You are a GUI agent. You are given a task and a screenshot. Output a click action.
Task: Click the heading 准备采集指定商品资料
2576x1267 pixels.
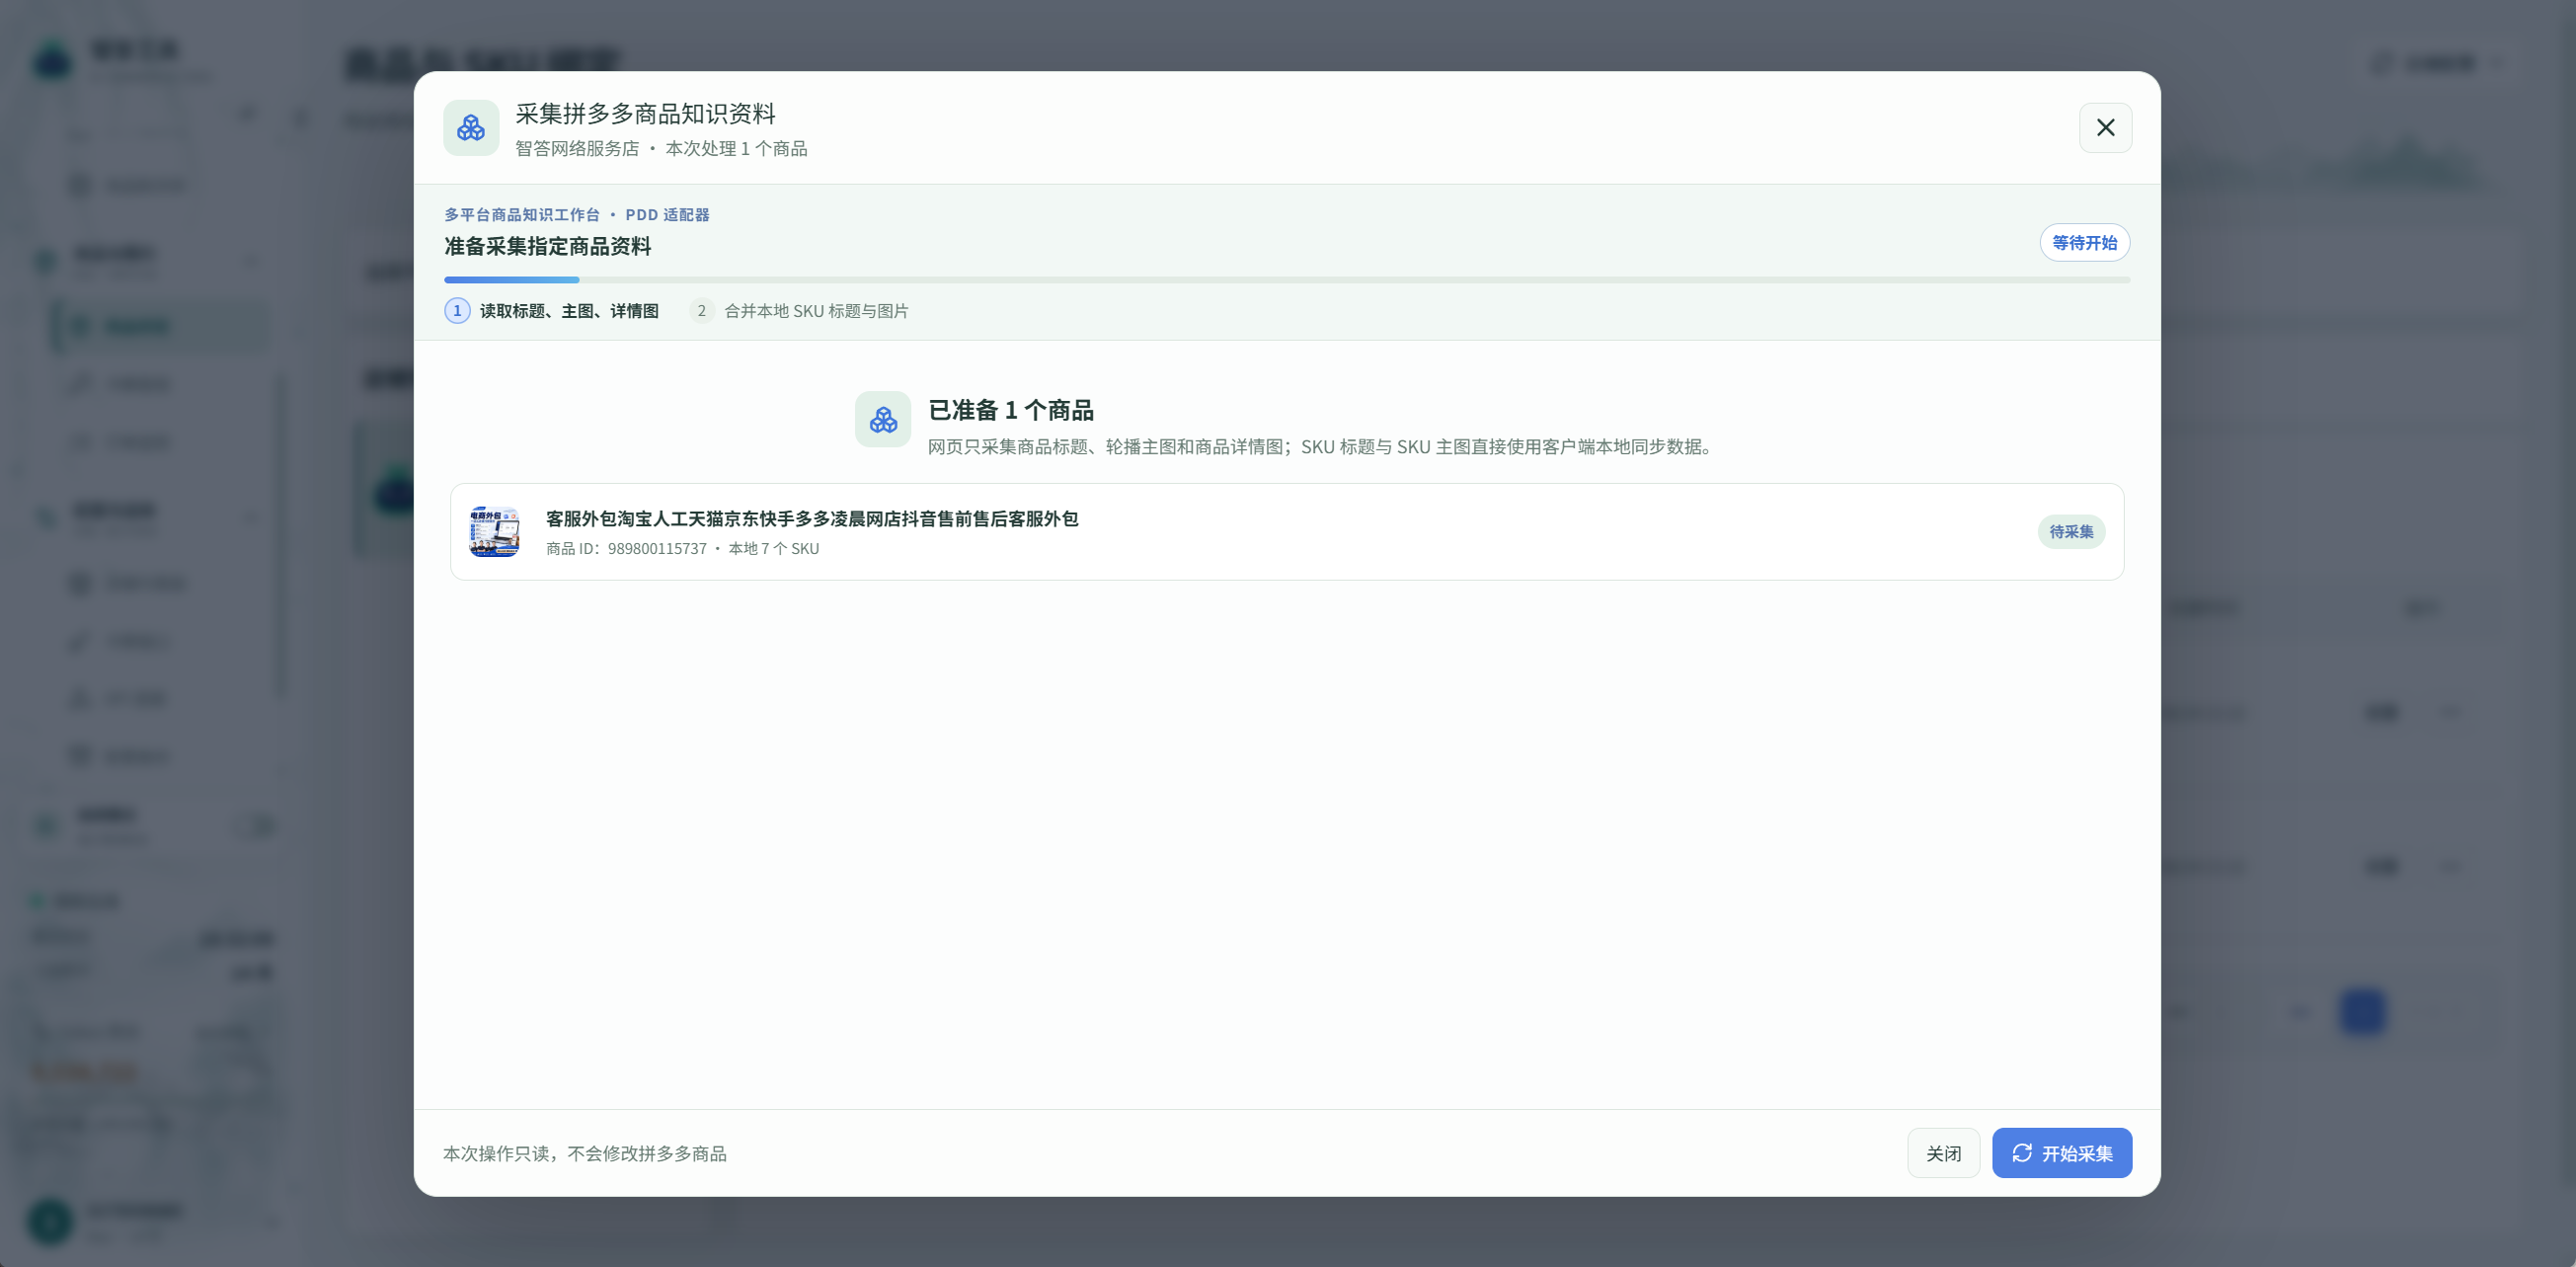tap(547, 247)
